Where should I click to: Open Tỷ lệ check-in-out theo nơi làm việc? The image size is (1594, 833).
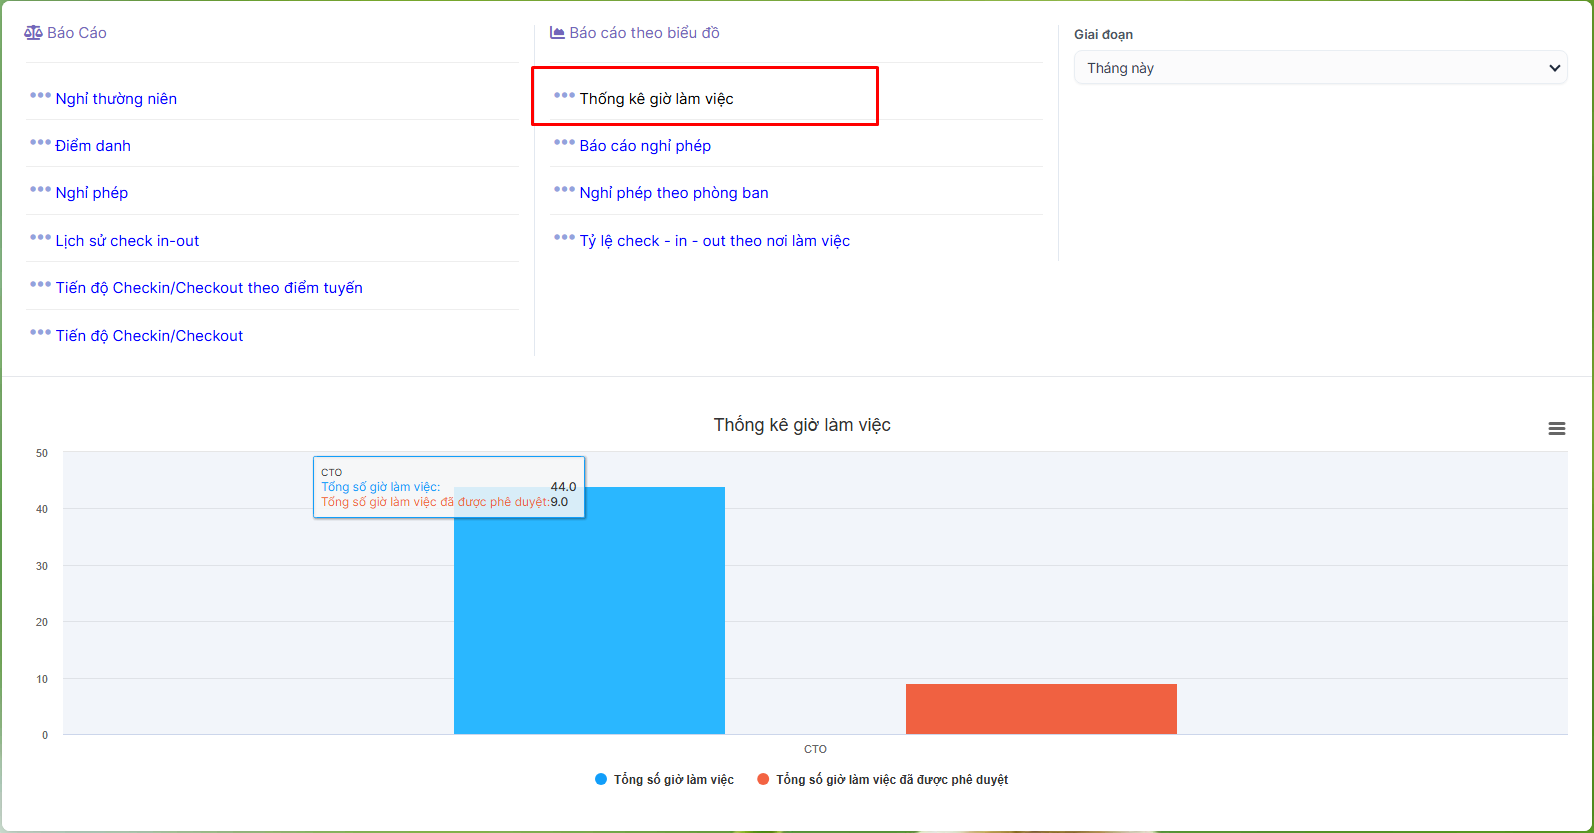pyautogui.click(x=714, y=241)
